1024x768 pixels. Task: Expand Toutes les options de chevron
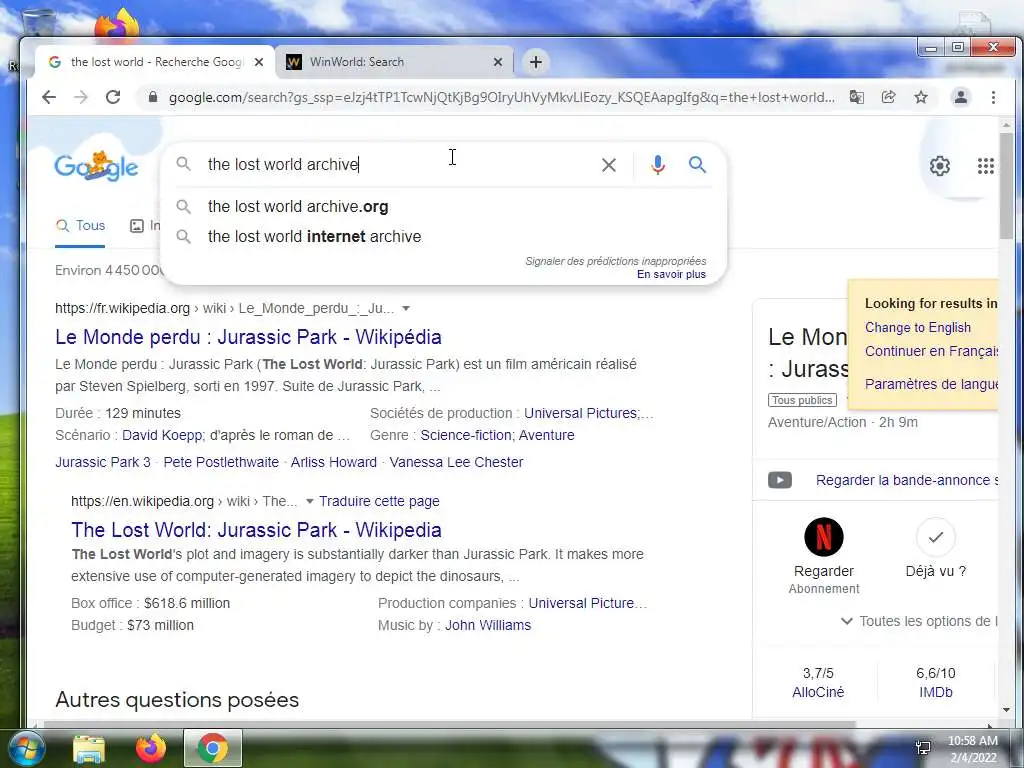click(x=846, y=621)
